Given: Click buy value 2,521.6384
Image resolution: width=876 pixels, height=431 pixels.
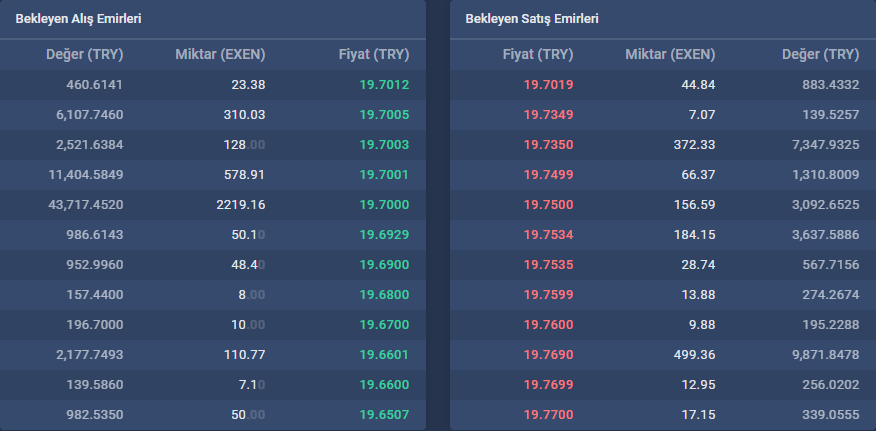Looking at the screenshot, I should click(x=89, y=145).
